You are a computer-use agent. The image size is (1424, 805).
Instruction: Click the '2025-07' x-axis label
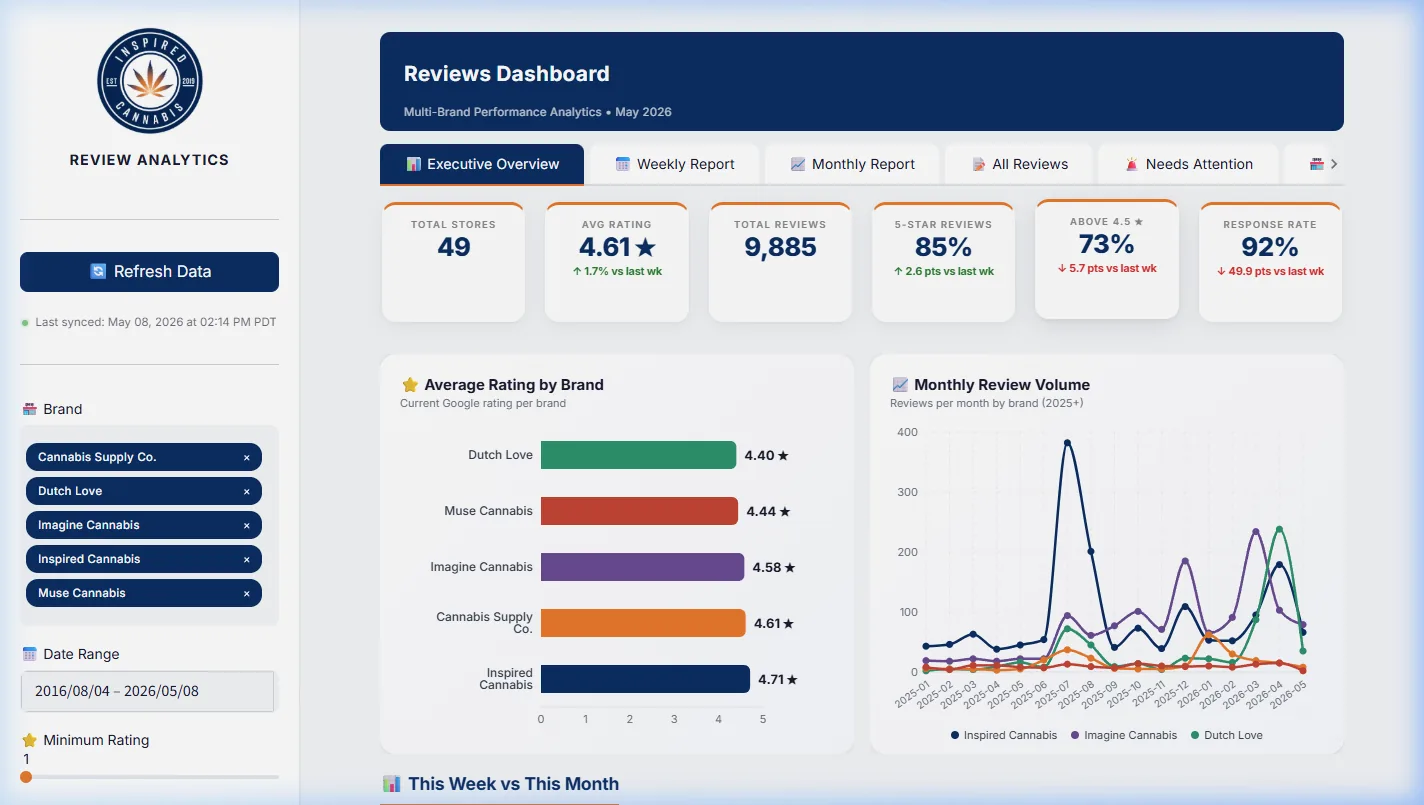coord(1055,694)
